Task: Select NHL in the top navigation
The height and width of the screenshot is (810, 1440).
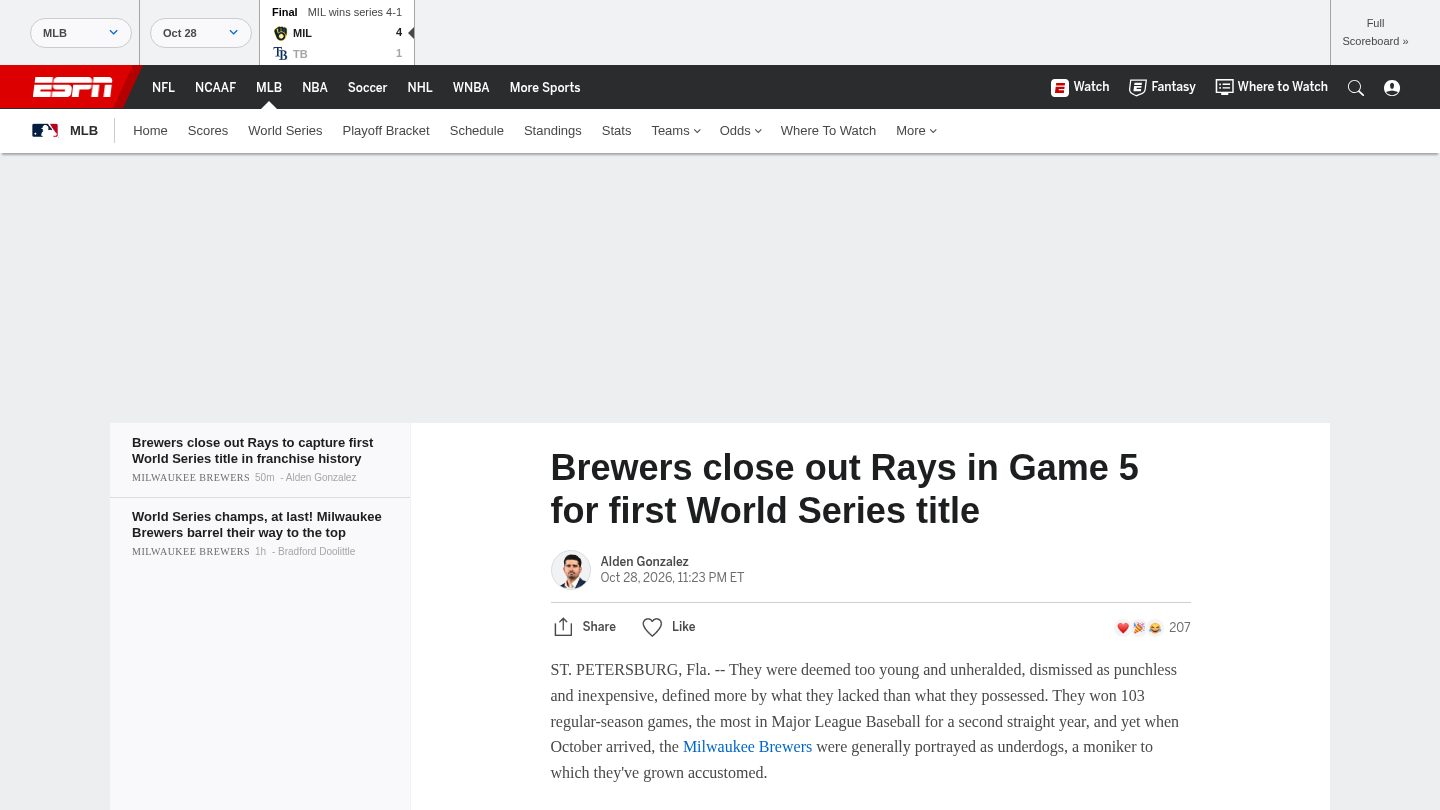Action: pos(420,88)
